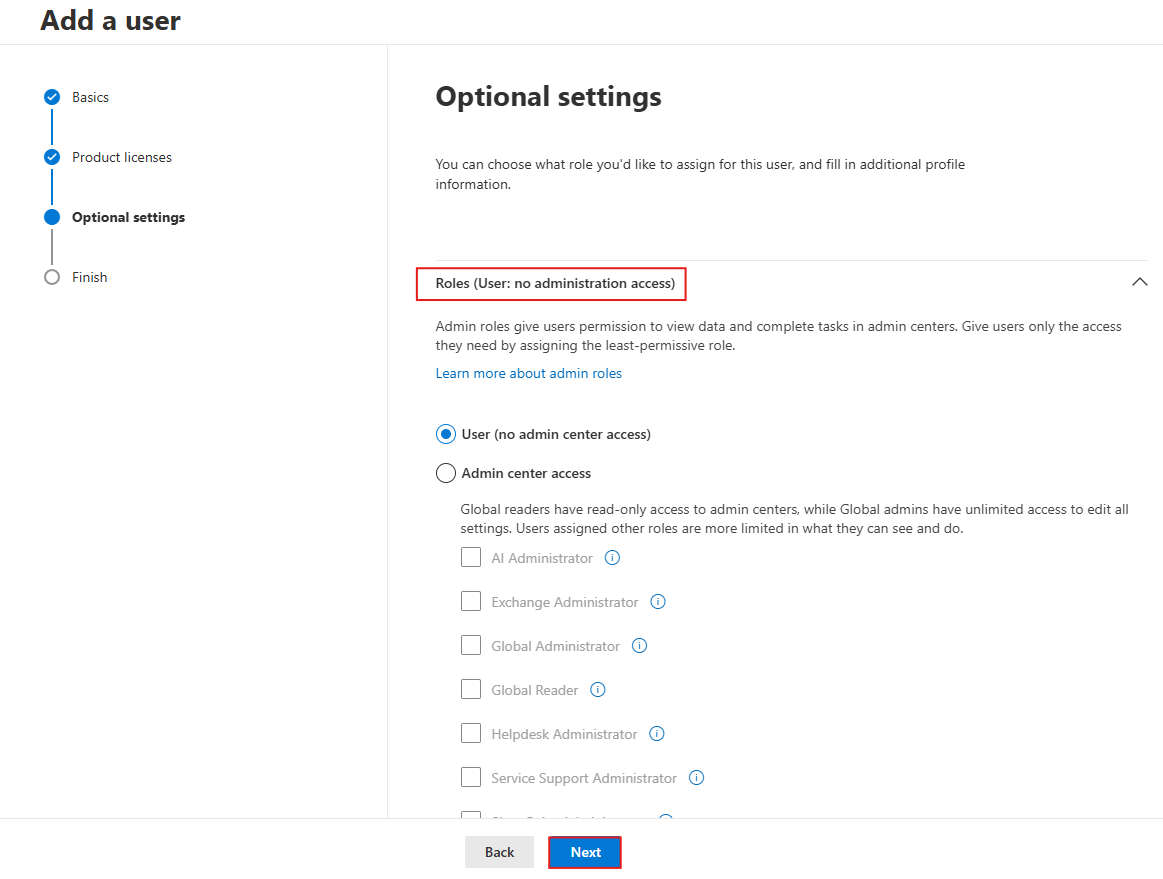Click the Global Reader info icon
1163x879 pixels.
598,690
